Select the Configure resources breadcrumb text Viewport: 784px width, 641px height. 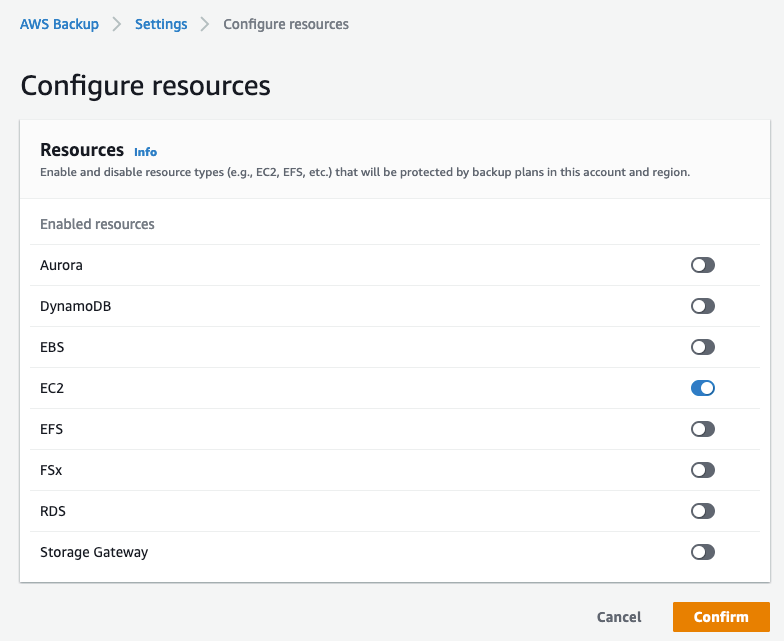pos(286,24)
